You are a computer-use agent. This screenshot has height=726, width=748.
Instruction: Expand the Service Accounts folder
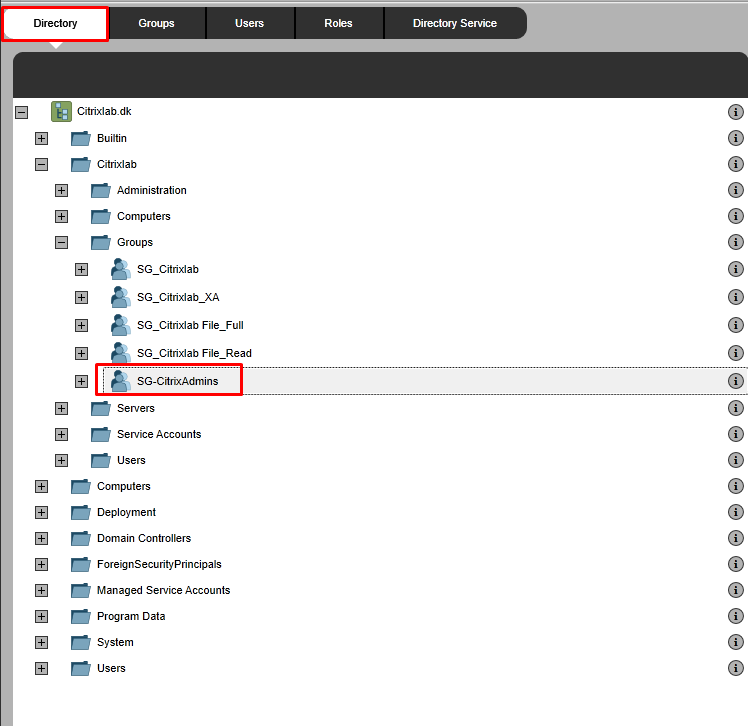coord(62,435)
